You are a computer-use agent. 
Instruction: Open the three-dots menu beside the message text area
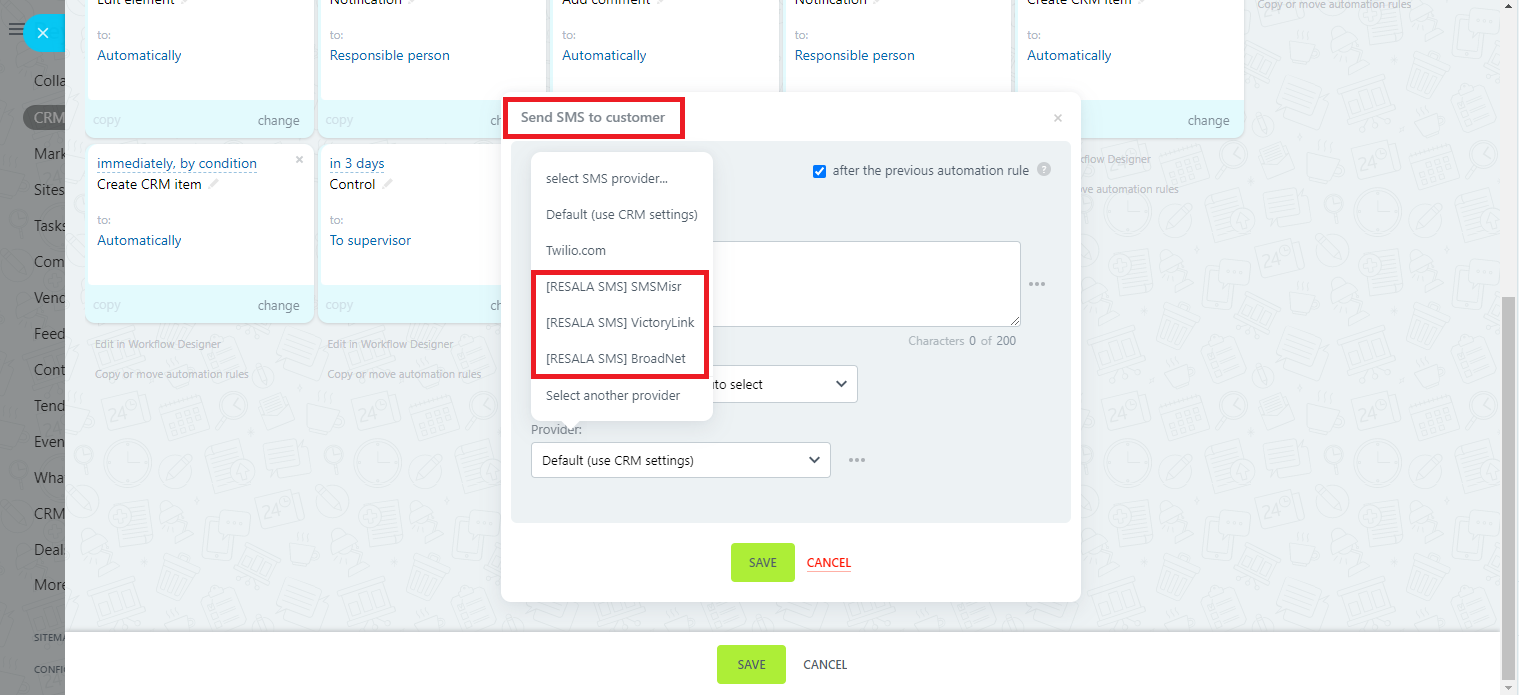tap(1037, 284)
